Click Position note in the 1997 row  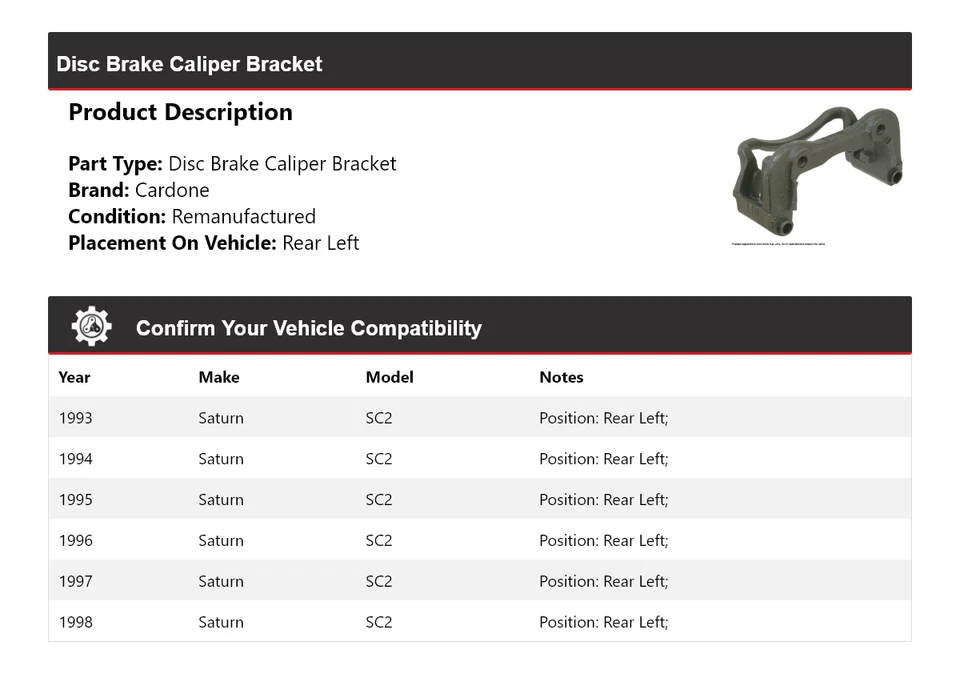pos(603,582)
